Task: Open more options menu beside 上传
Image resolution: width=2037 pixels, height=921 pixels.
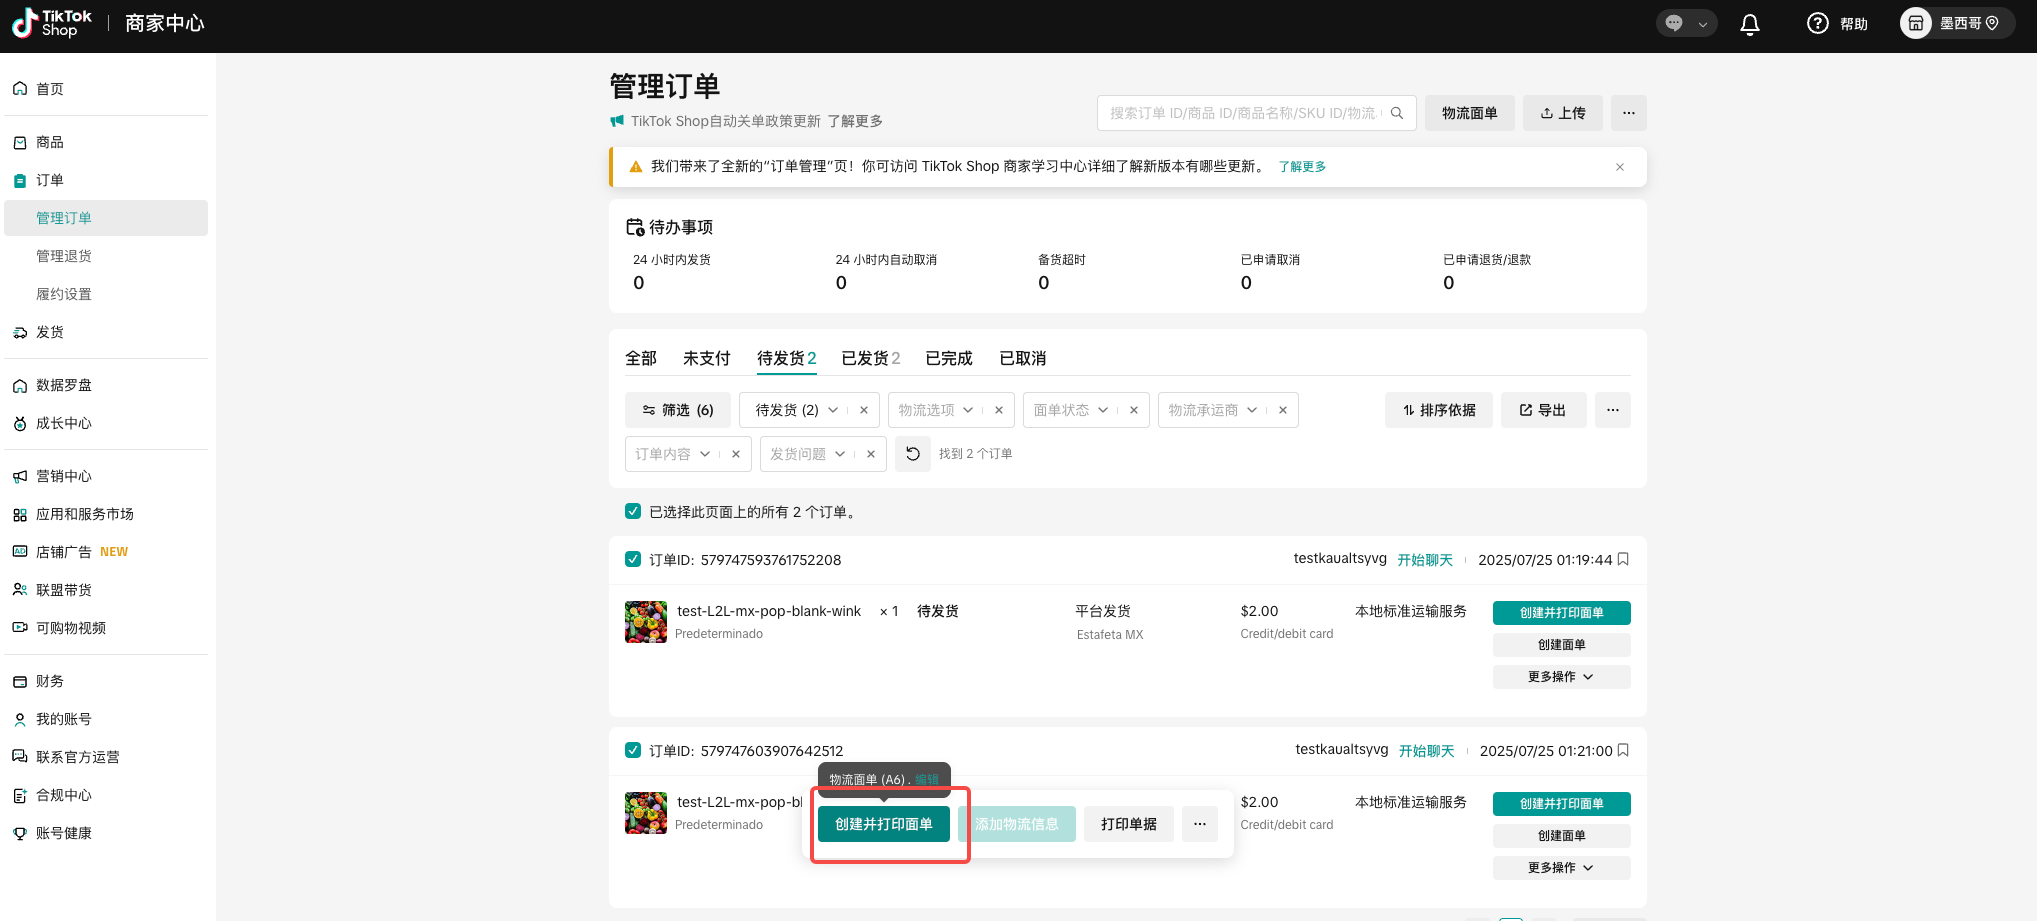Action: [x=1628, y=113]
